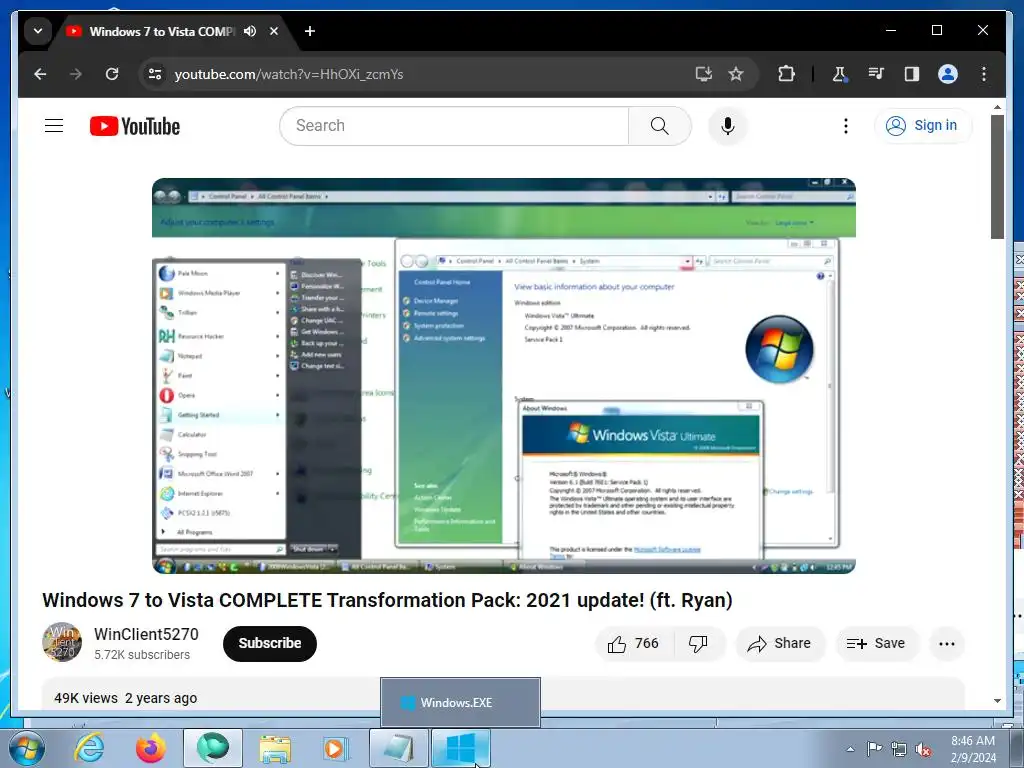Launch Internet Explorer from the taskbar
The width and height of the screenshot is (1024, 768).
point(89,748)
